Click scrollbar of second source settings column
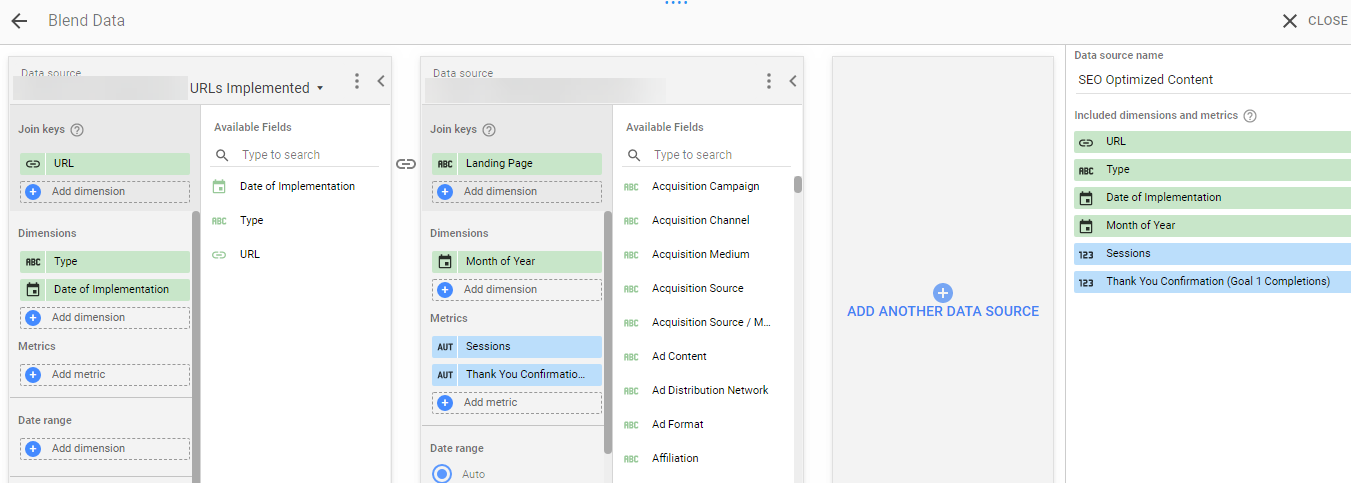Viewport: 1351px width, 483px height. point(608,332)
